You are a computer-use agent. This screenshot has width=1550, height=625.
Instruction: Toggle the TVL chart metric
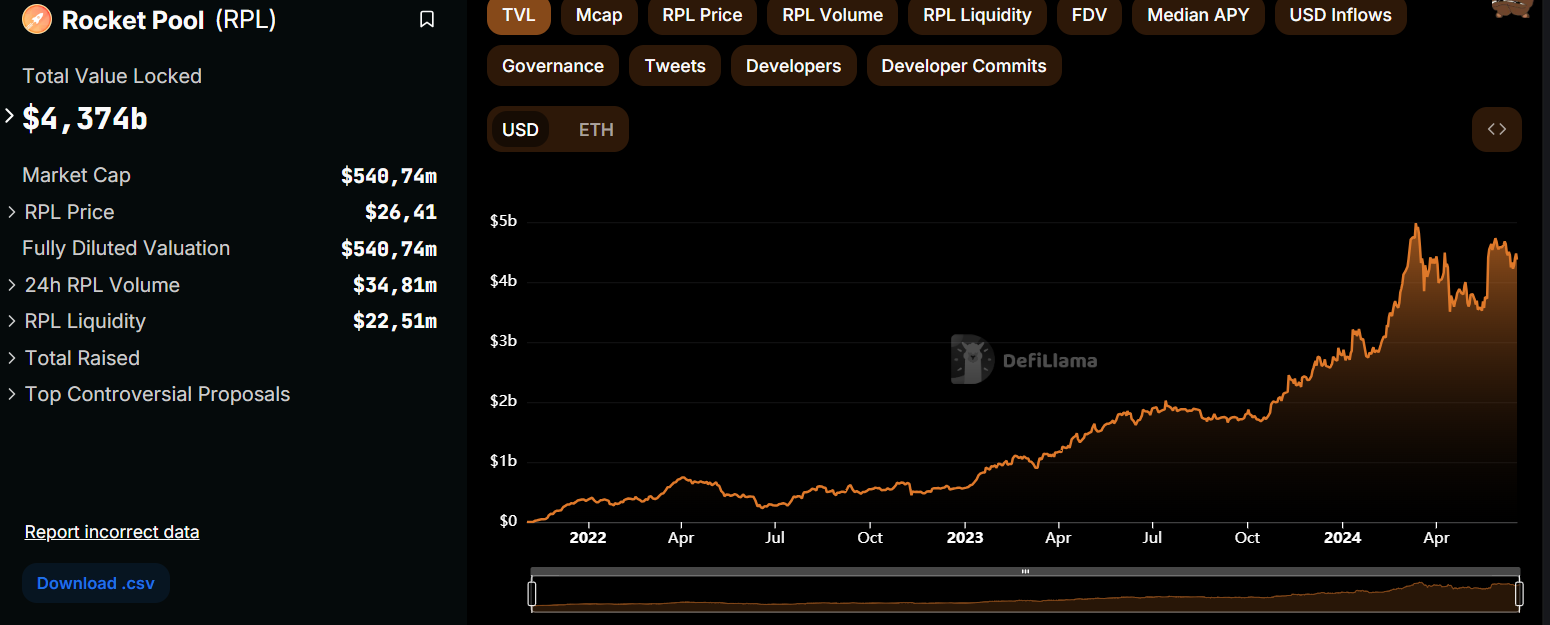point(519,15)
